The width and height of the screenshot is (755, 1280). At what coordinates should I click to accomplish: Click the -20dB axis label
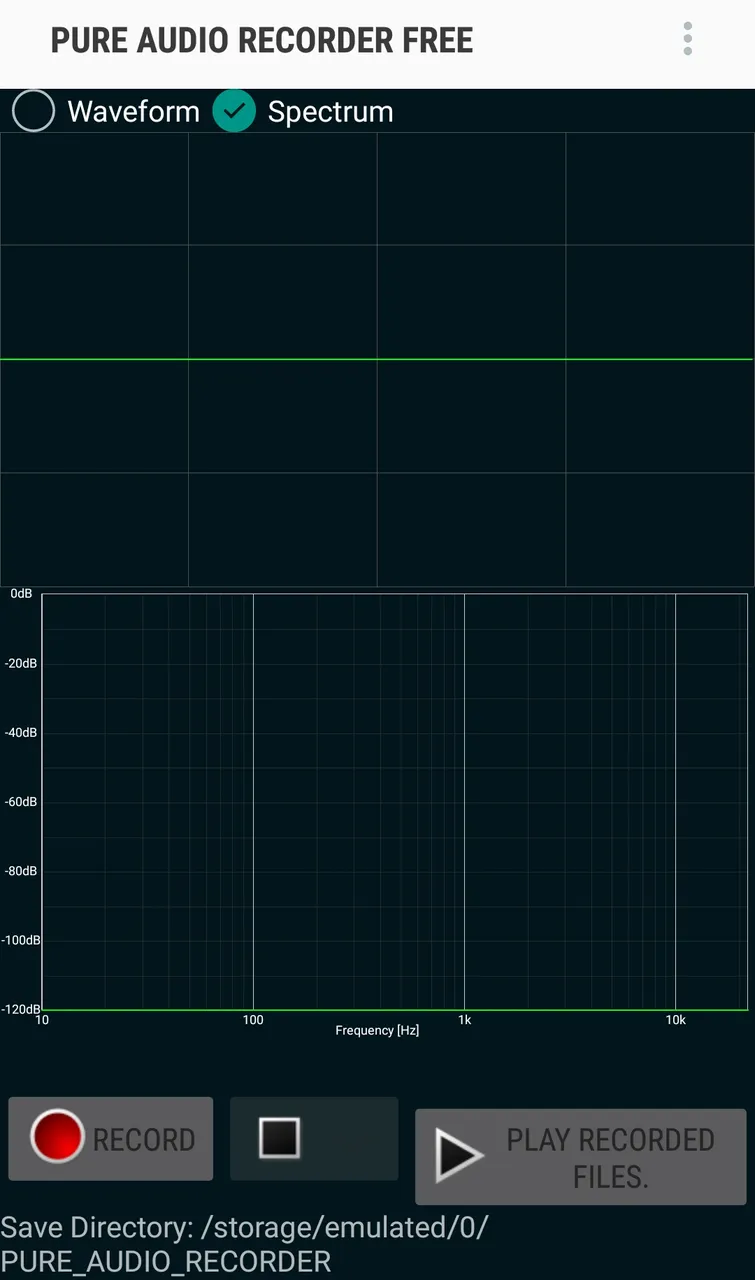20,663
